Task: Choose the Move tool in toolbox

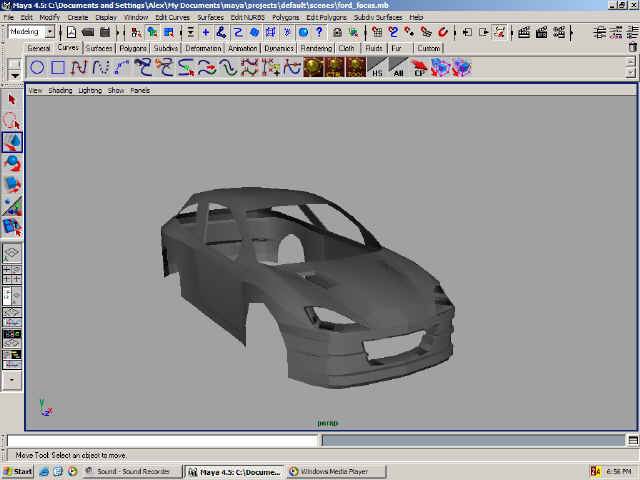Action: click(13, 142)
